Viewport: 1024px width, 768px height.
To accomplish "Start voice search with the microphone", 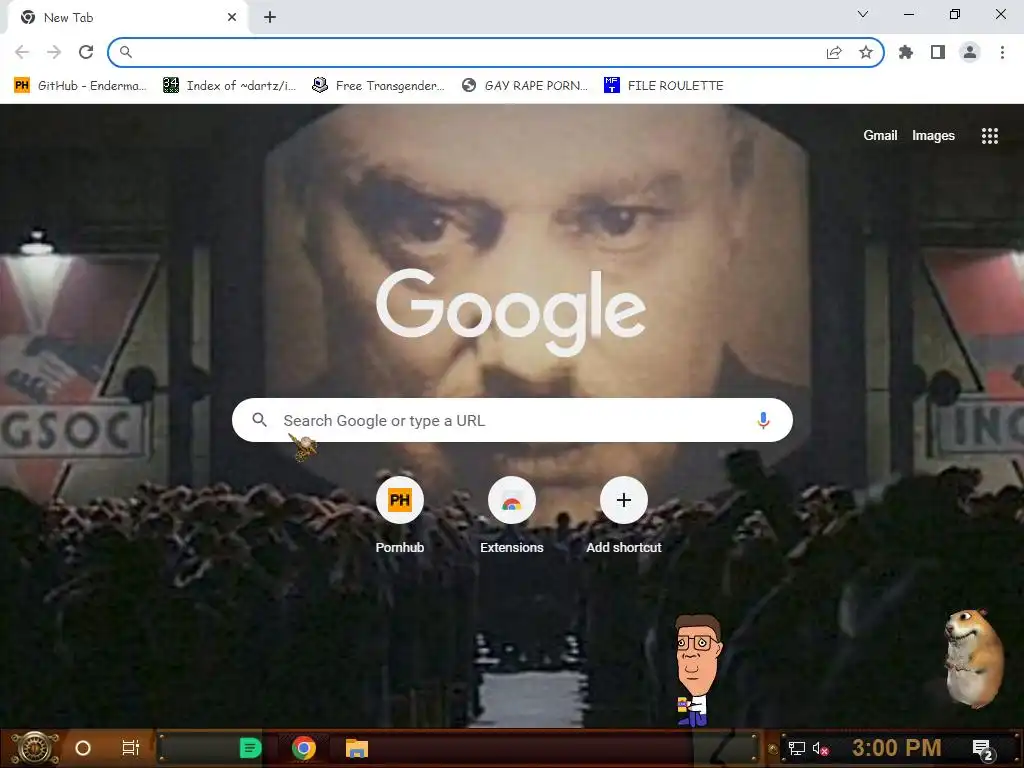I will [x=763, y=420].
